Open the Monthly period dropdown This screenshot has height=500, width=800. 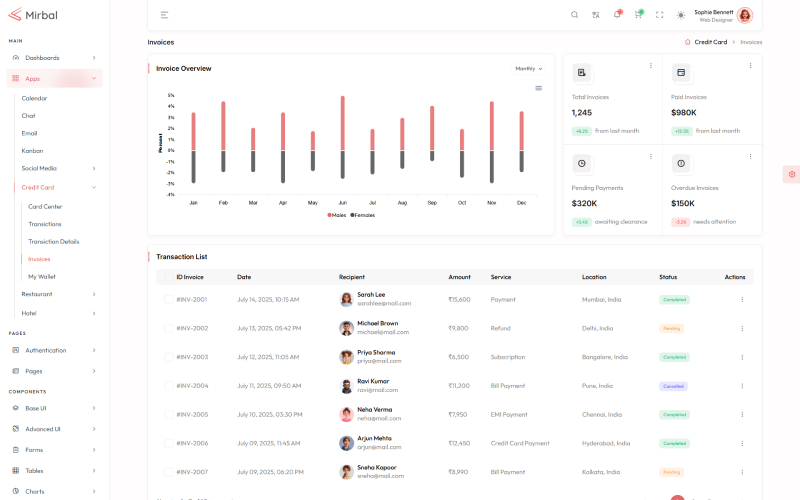coord(528,69)
